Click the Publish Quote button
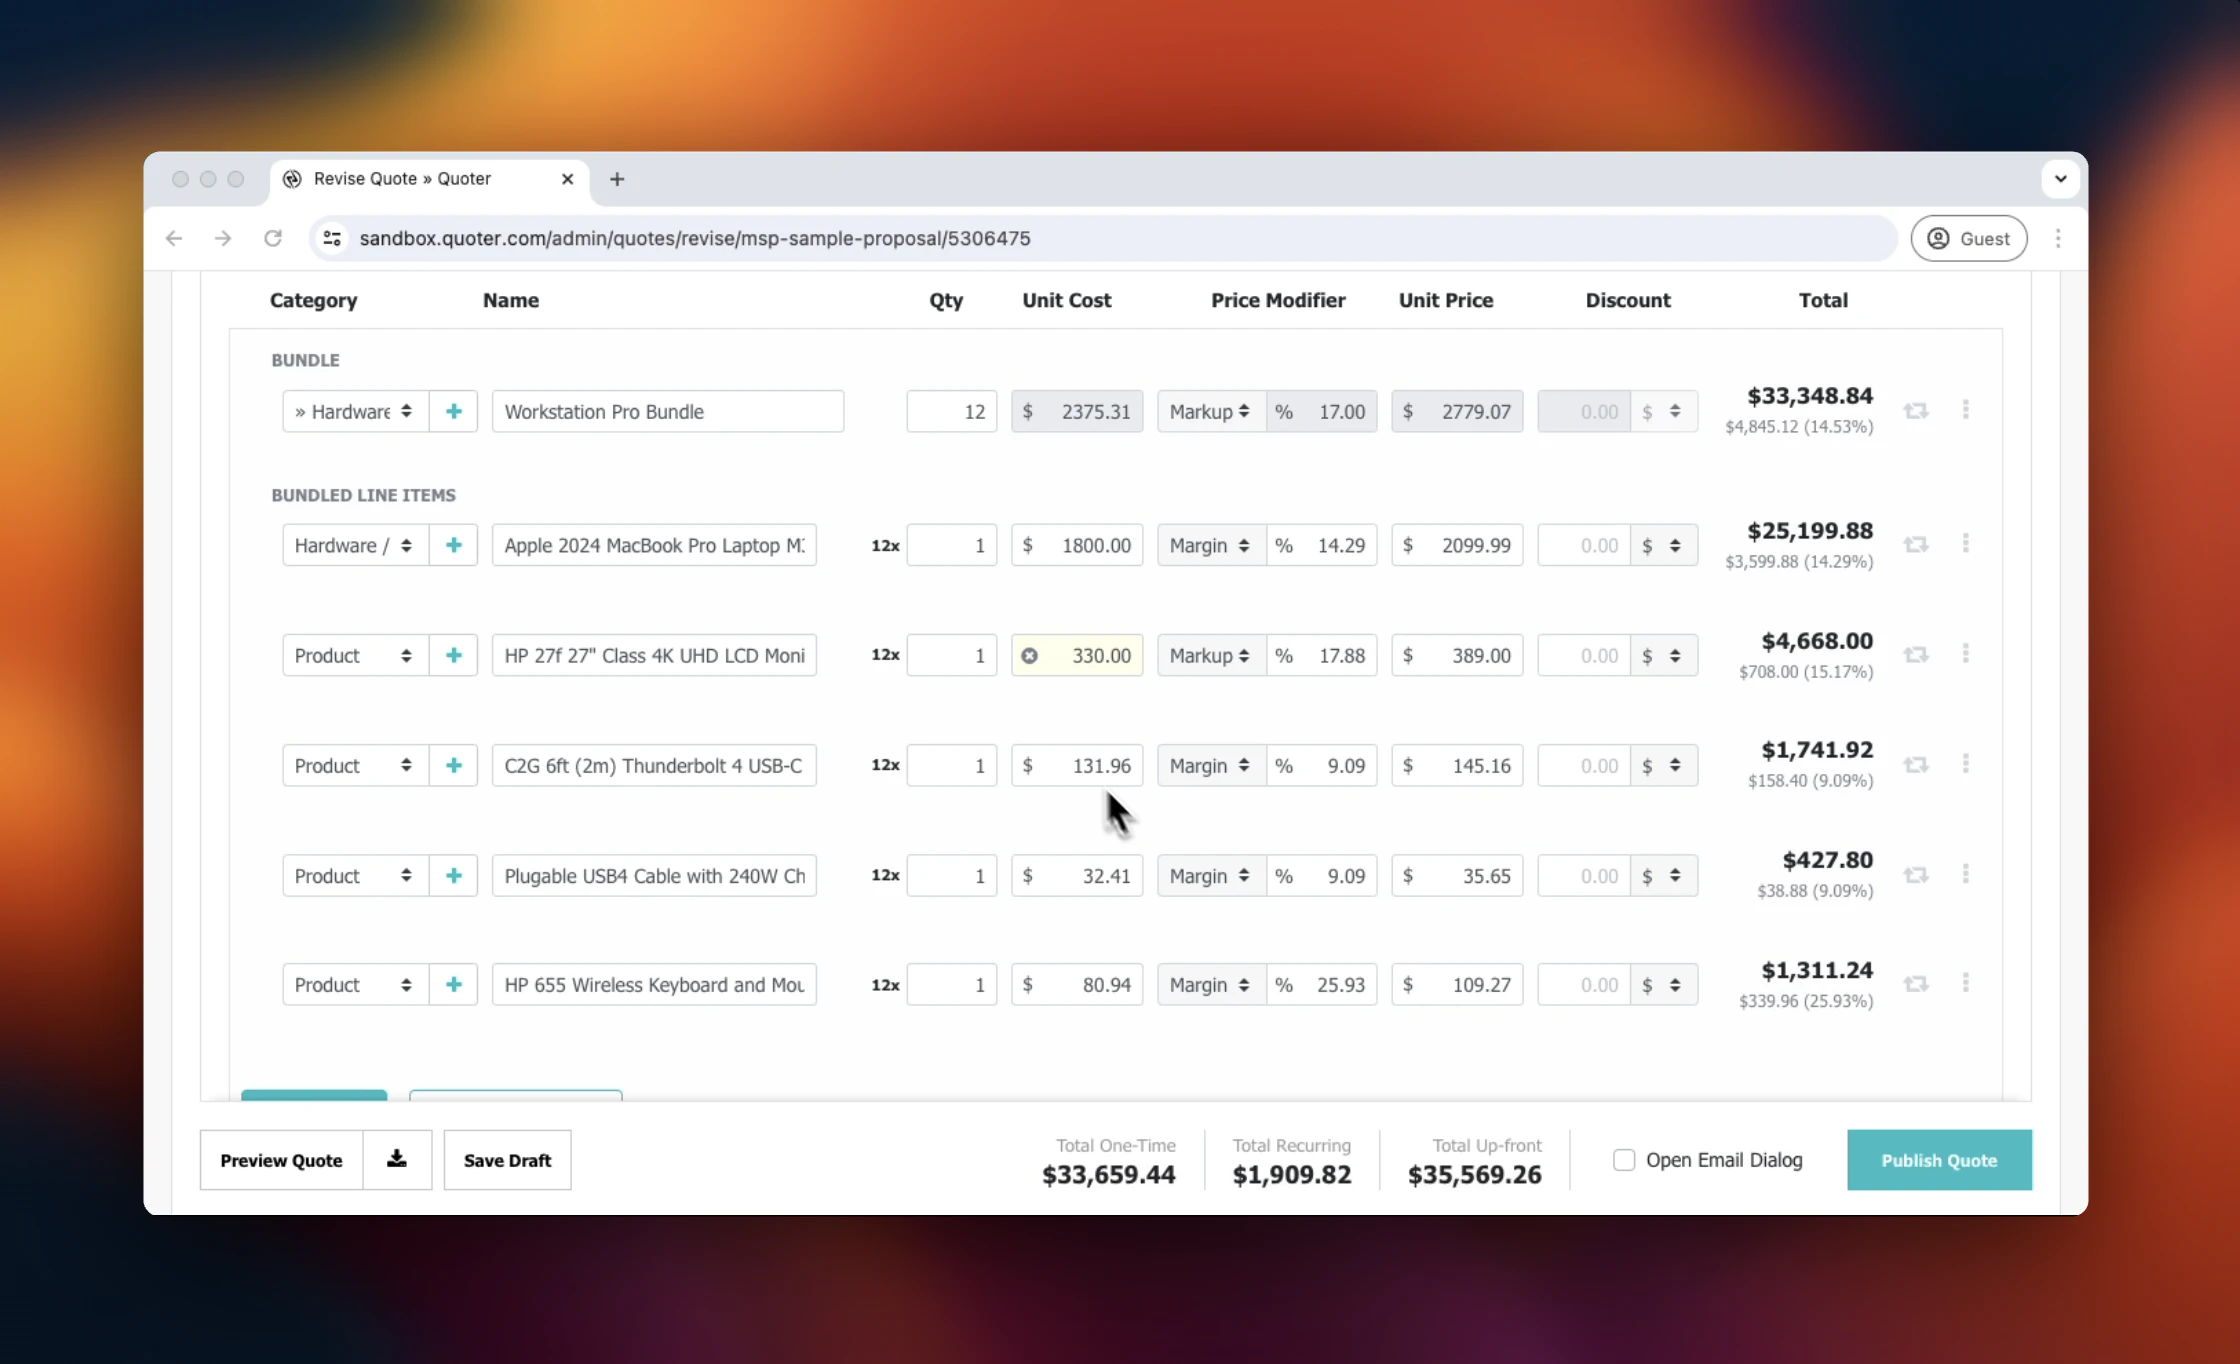 (x=1938, y=1159)
